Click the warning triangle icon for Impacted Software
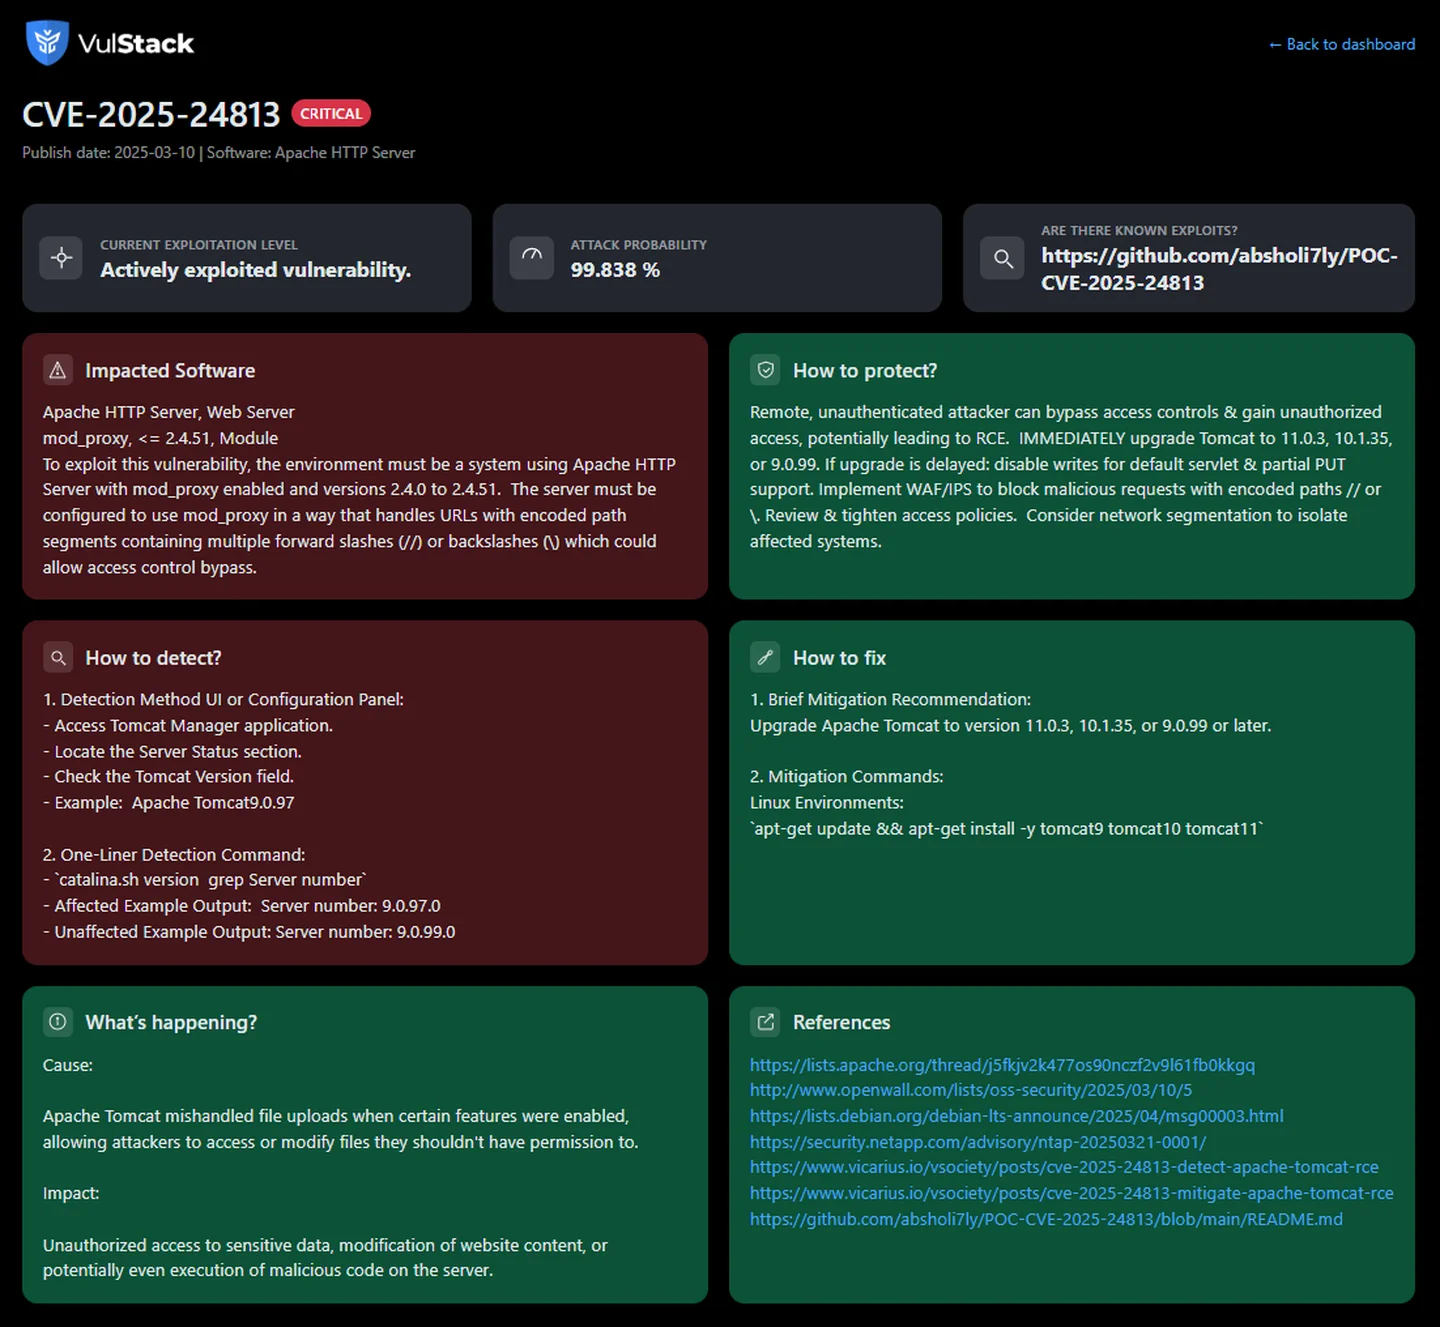 coord(58,371)
